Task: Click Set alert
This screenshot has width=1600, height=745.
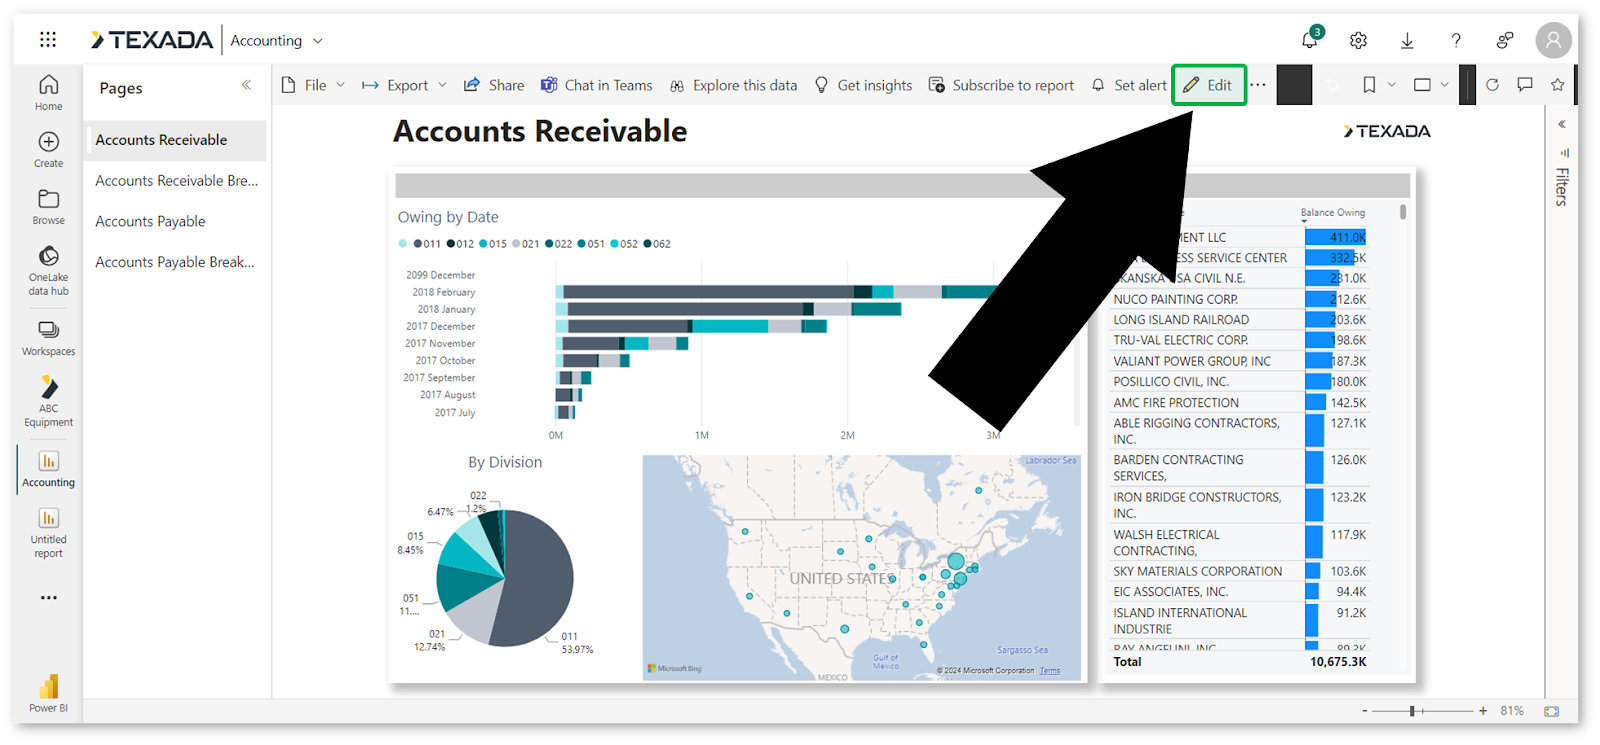Action: coord(1128,85)
